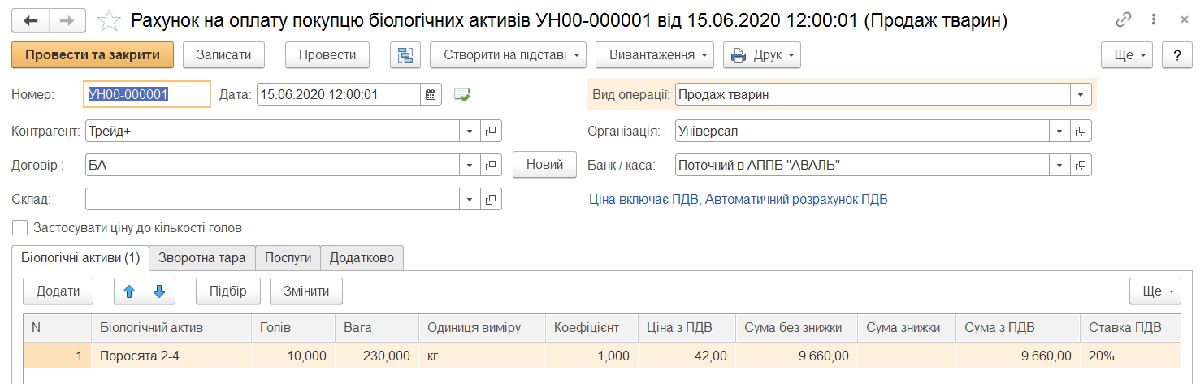Image resolution: width=1200 pixels, height=384 pixels.
Task: Move row up with blue arrow
Action: (x=128, y=291)
